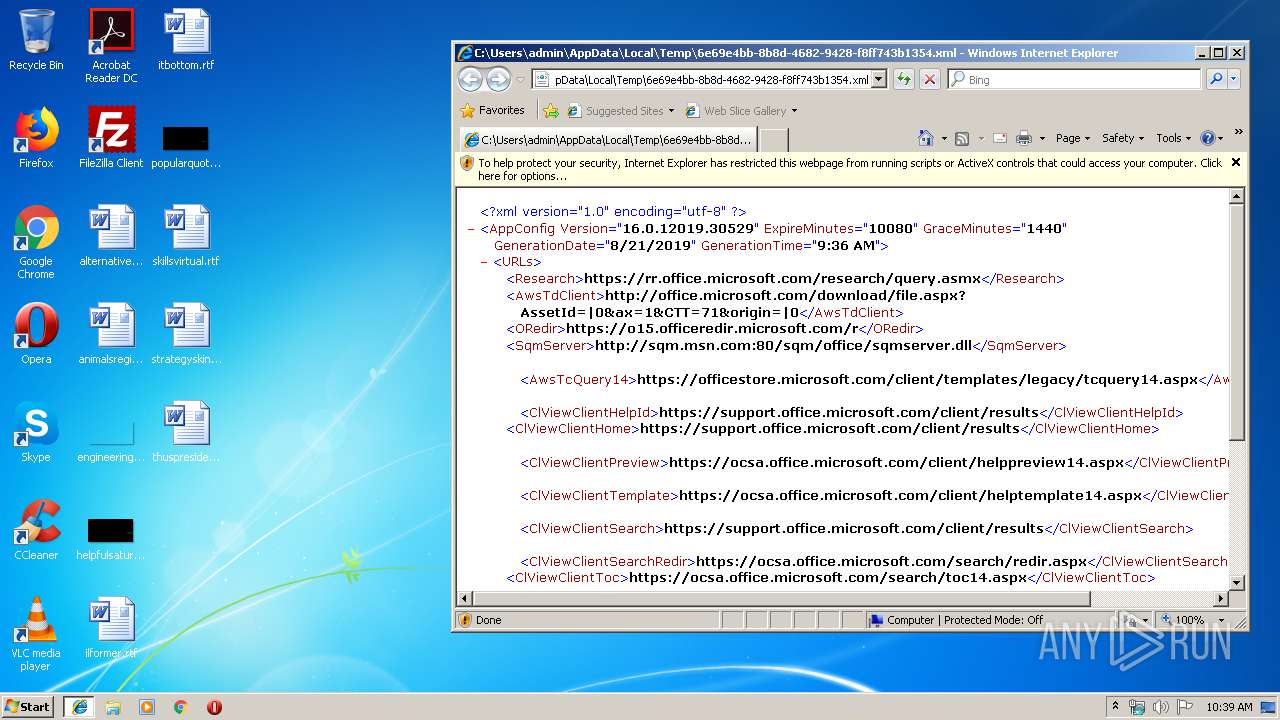
Task: Select the Acrobat Reader DC desktop icon
Action: pyautogui.click(x=111, y=46)
